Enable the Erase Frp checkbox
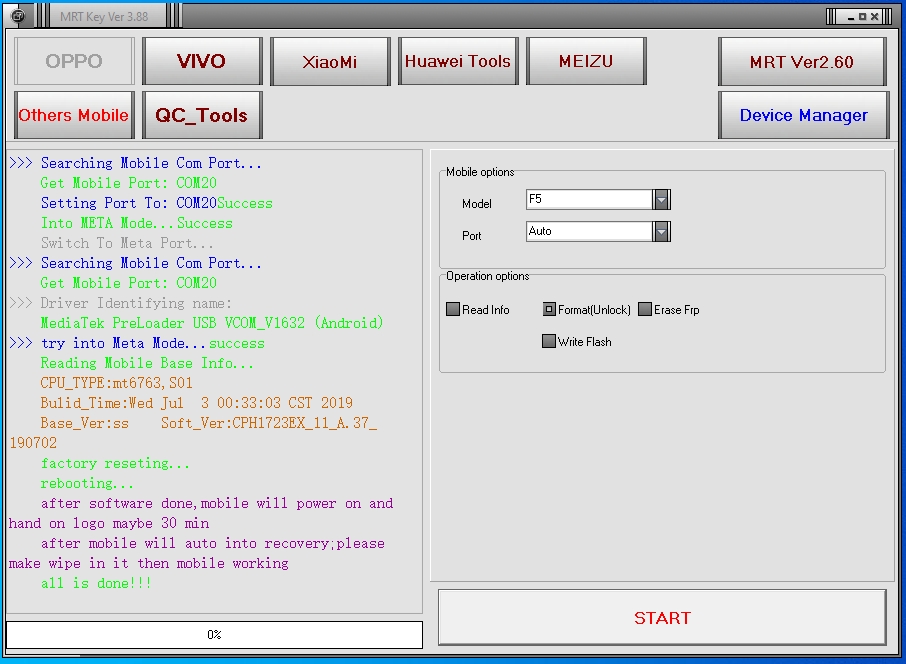The height and width of the screenshot is (664, 906). [645, 309]
